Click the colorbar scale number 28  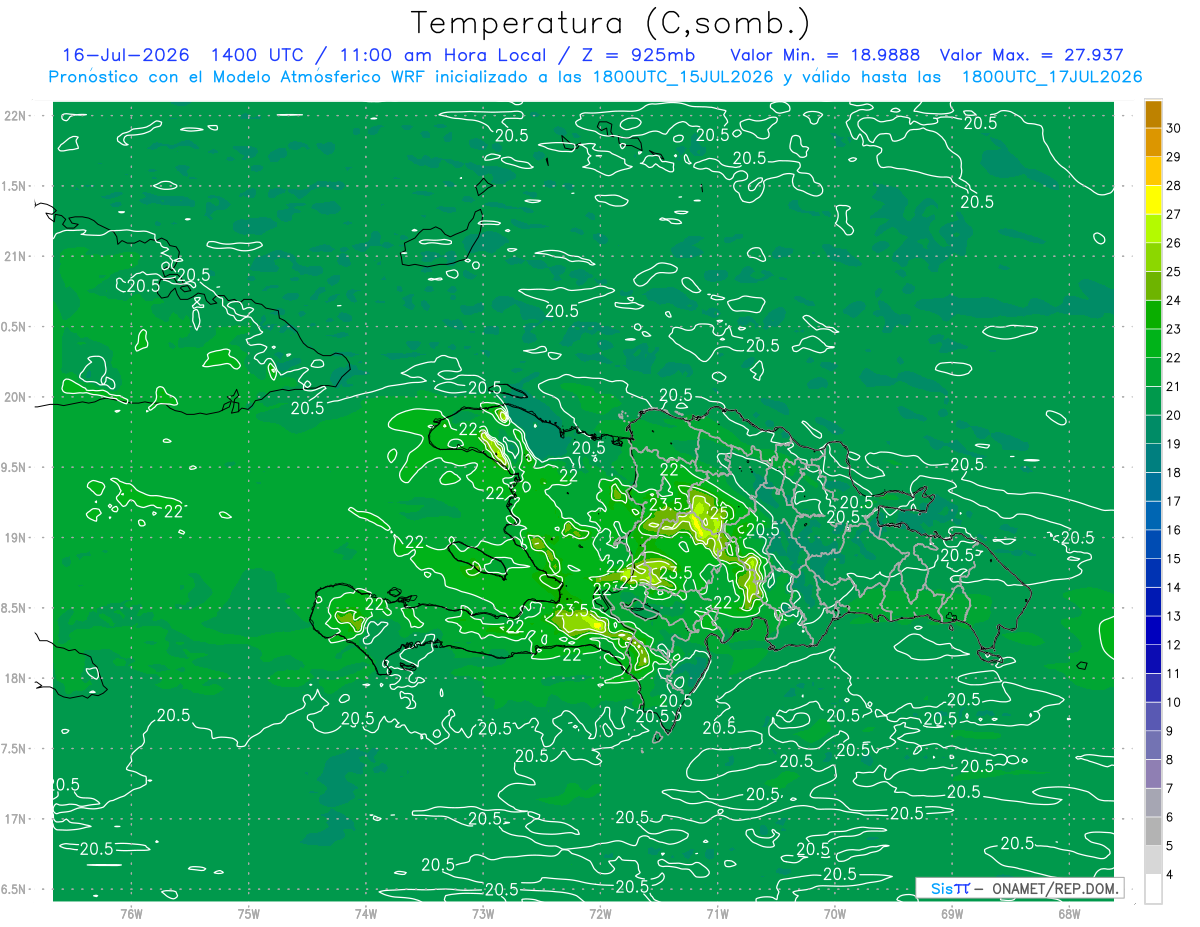pos(1173,186)
